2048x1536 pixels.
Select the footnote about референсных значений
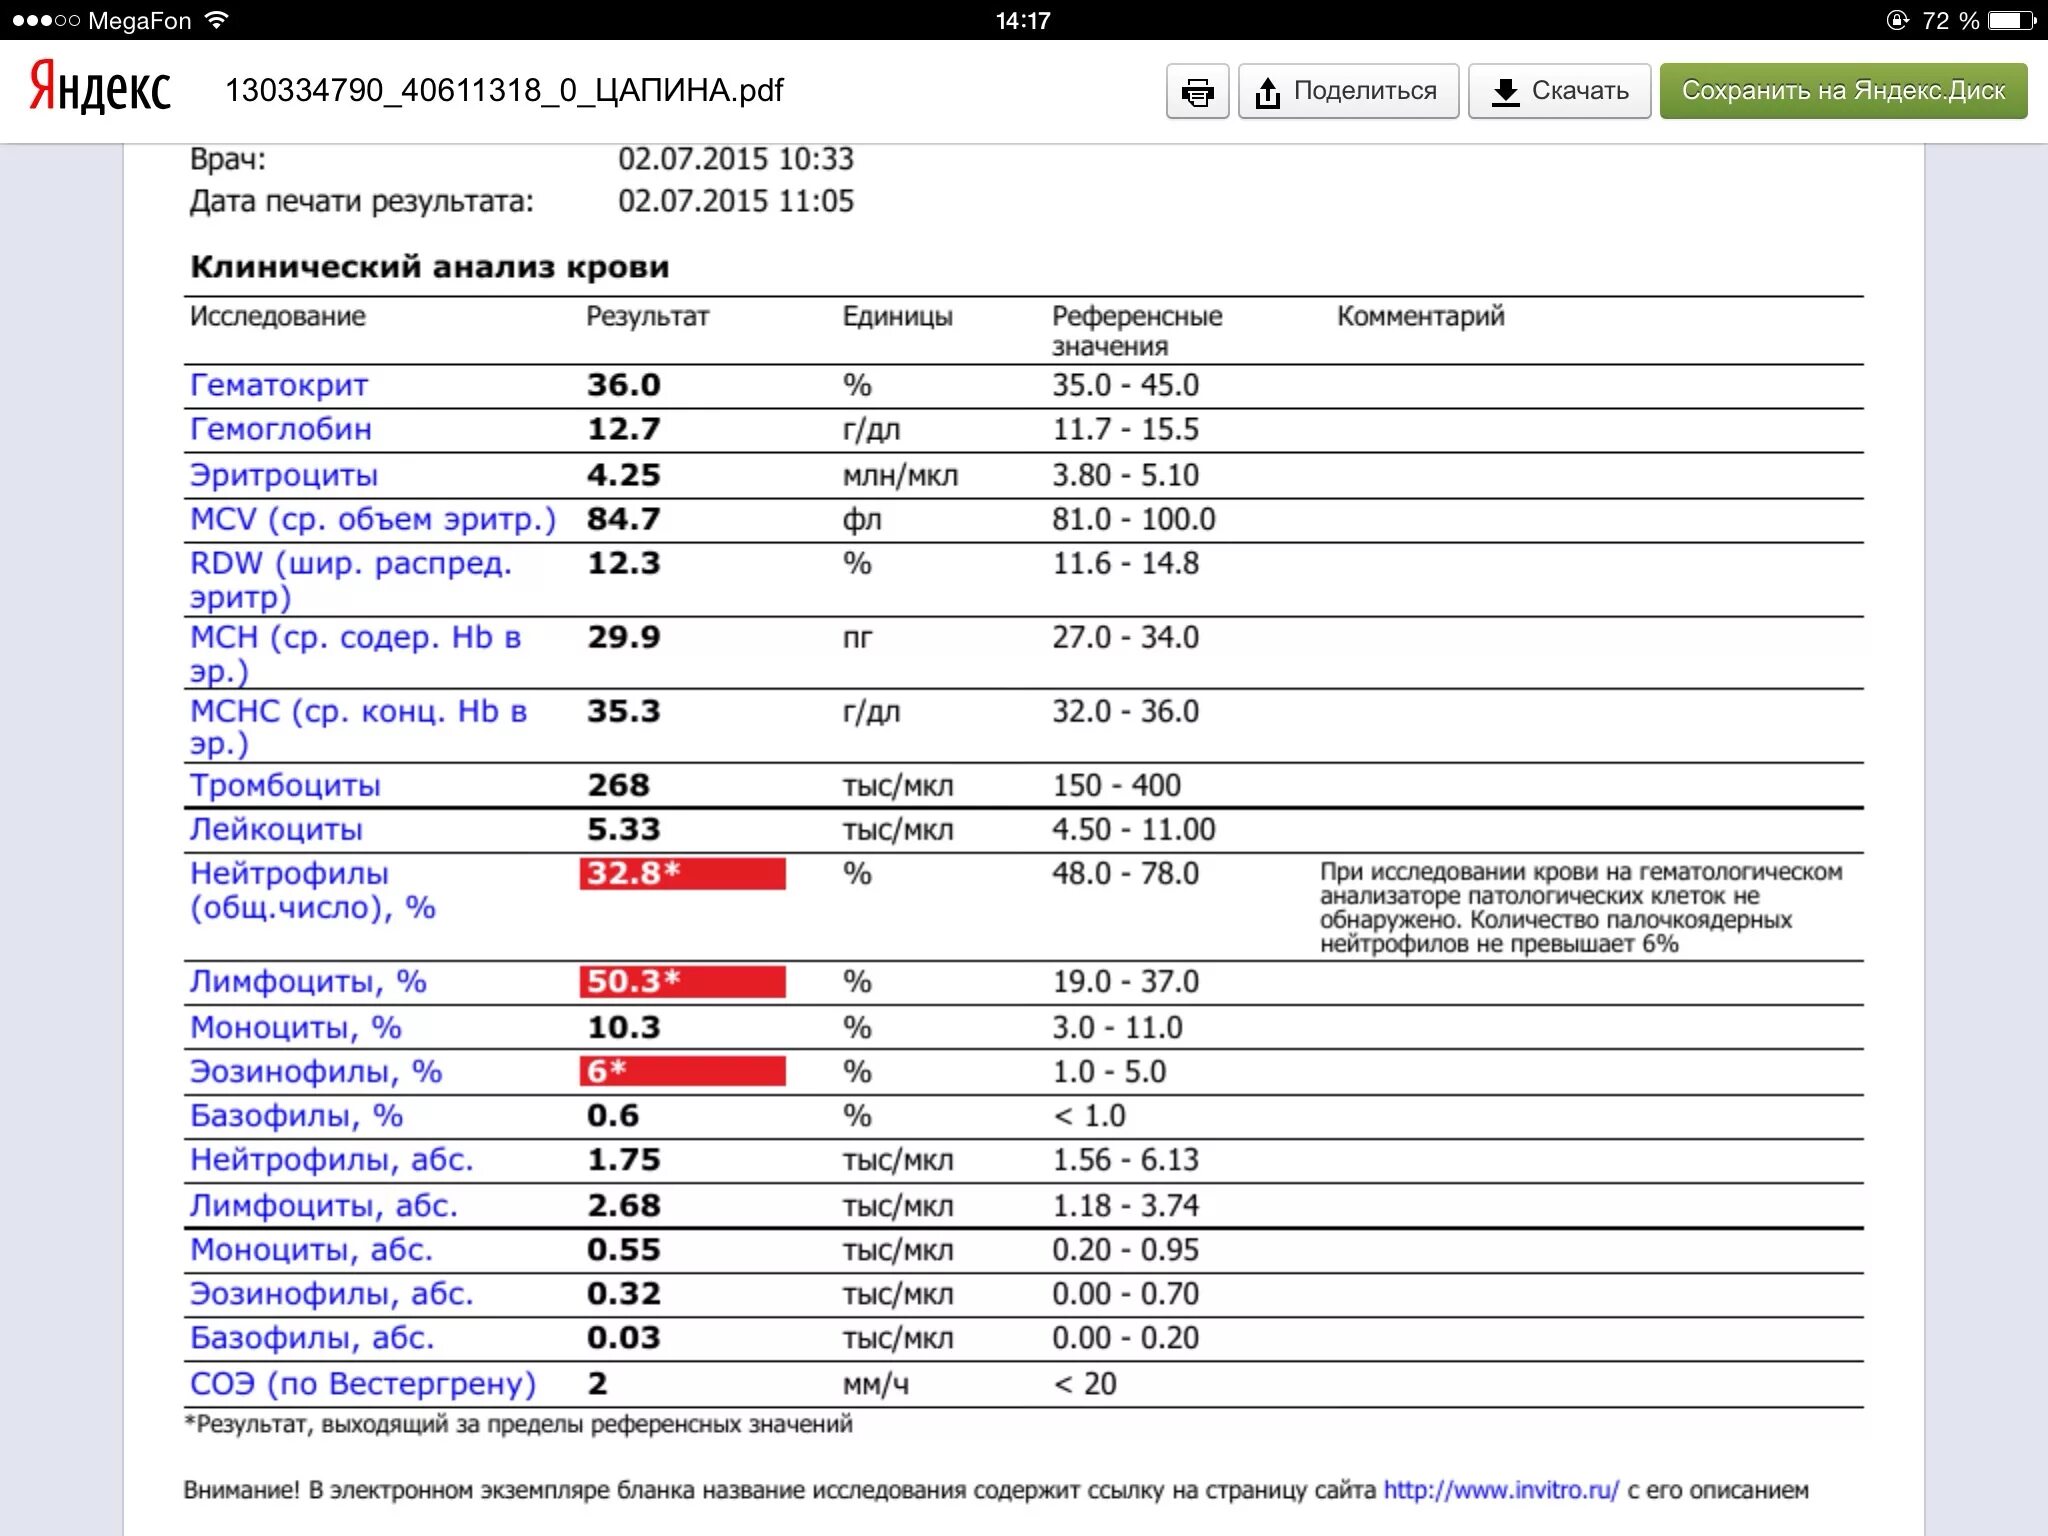coord(518,1424)
